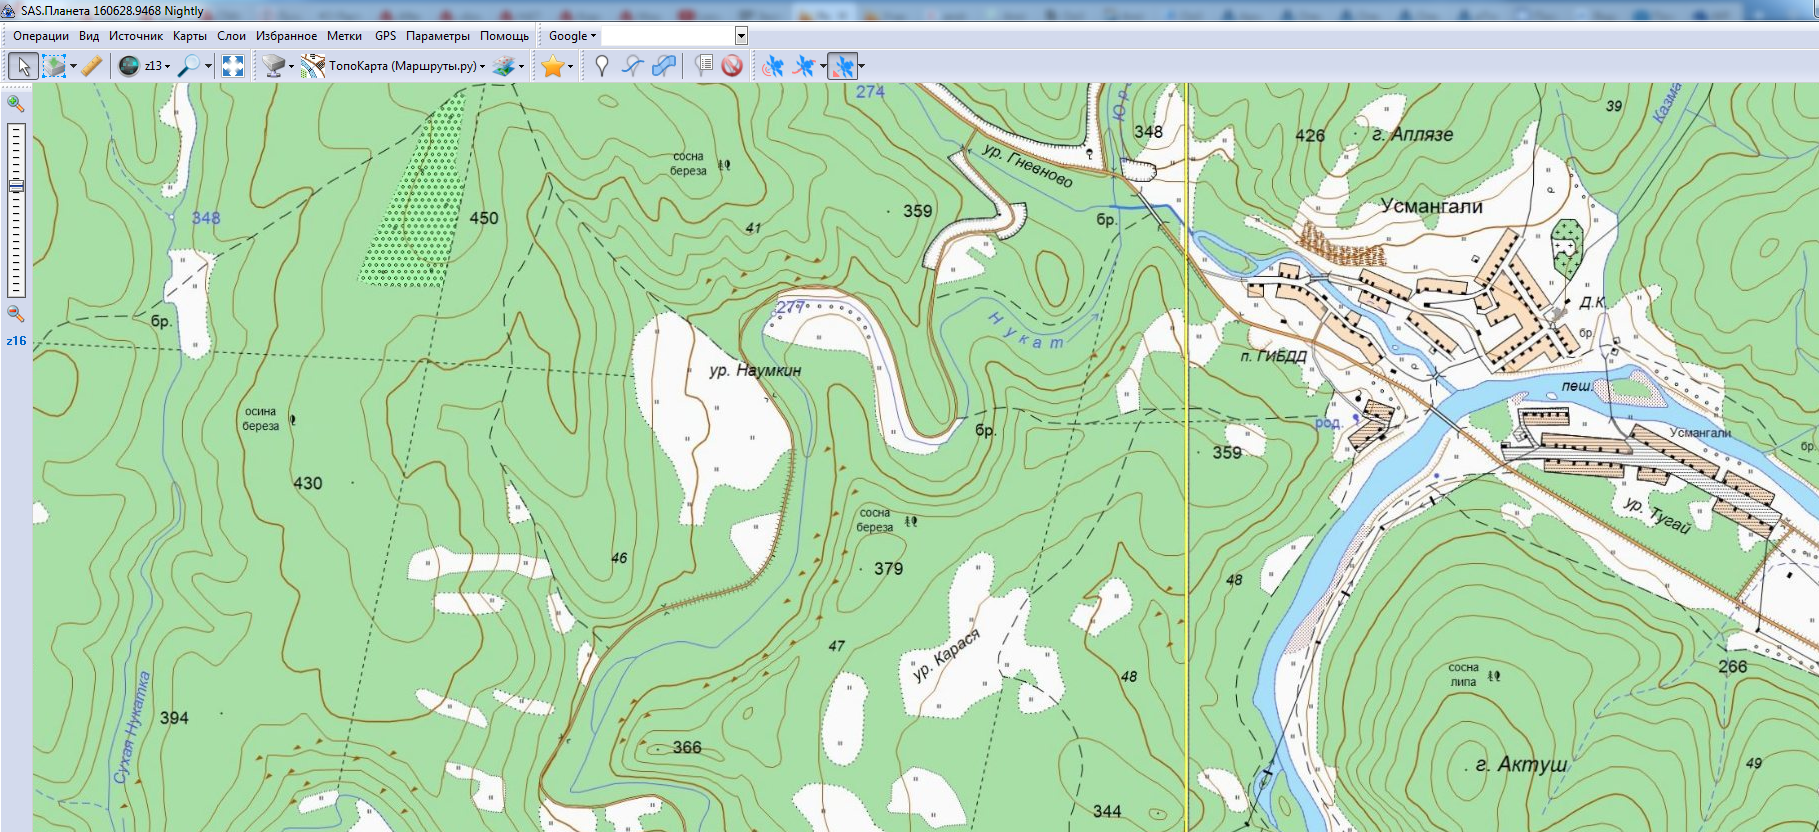
Task: Toggle the highlighted GPS satellite button
Action: tap(843, 66)
